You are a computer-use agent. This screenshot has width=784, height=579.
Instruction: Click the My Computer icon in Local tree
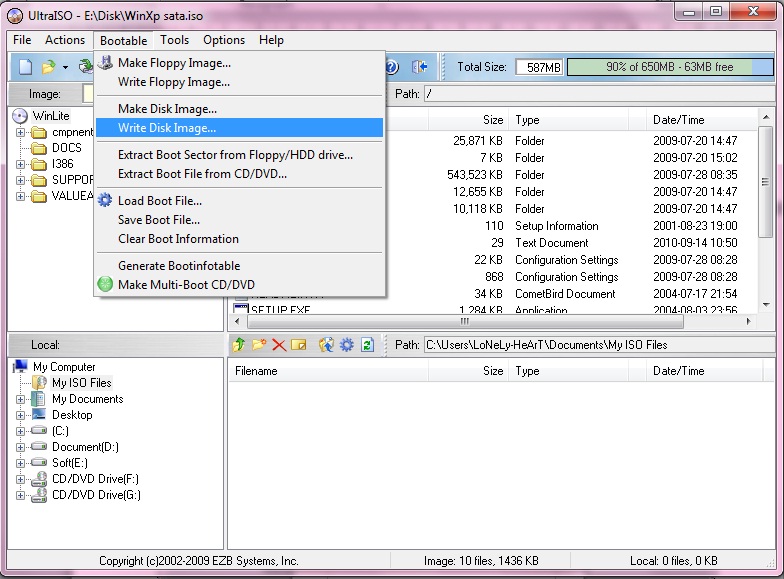pyautogui.click(x=20, y=366)
